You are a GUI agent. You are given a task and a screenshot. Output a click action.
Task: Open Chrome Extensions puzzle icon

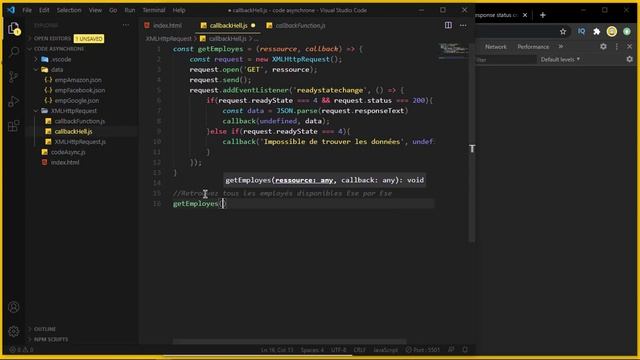pyautogui.click(x=597, y=31)
